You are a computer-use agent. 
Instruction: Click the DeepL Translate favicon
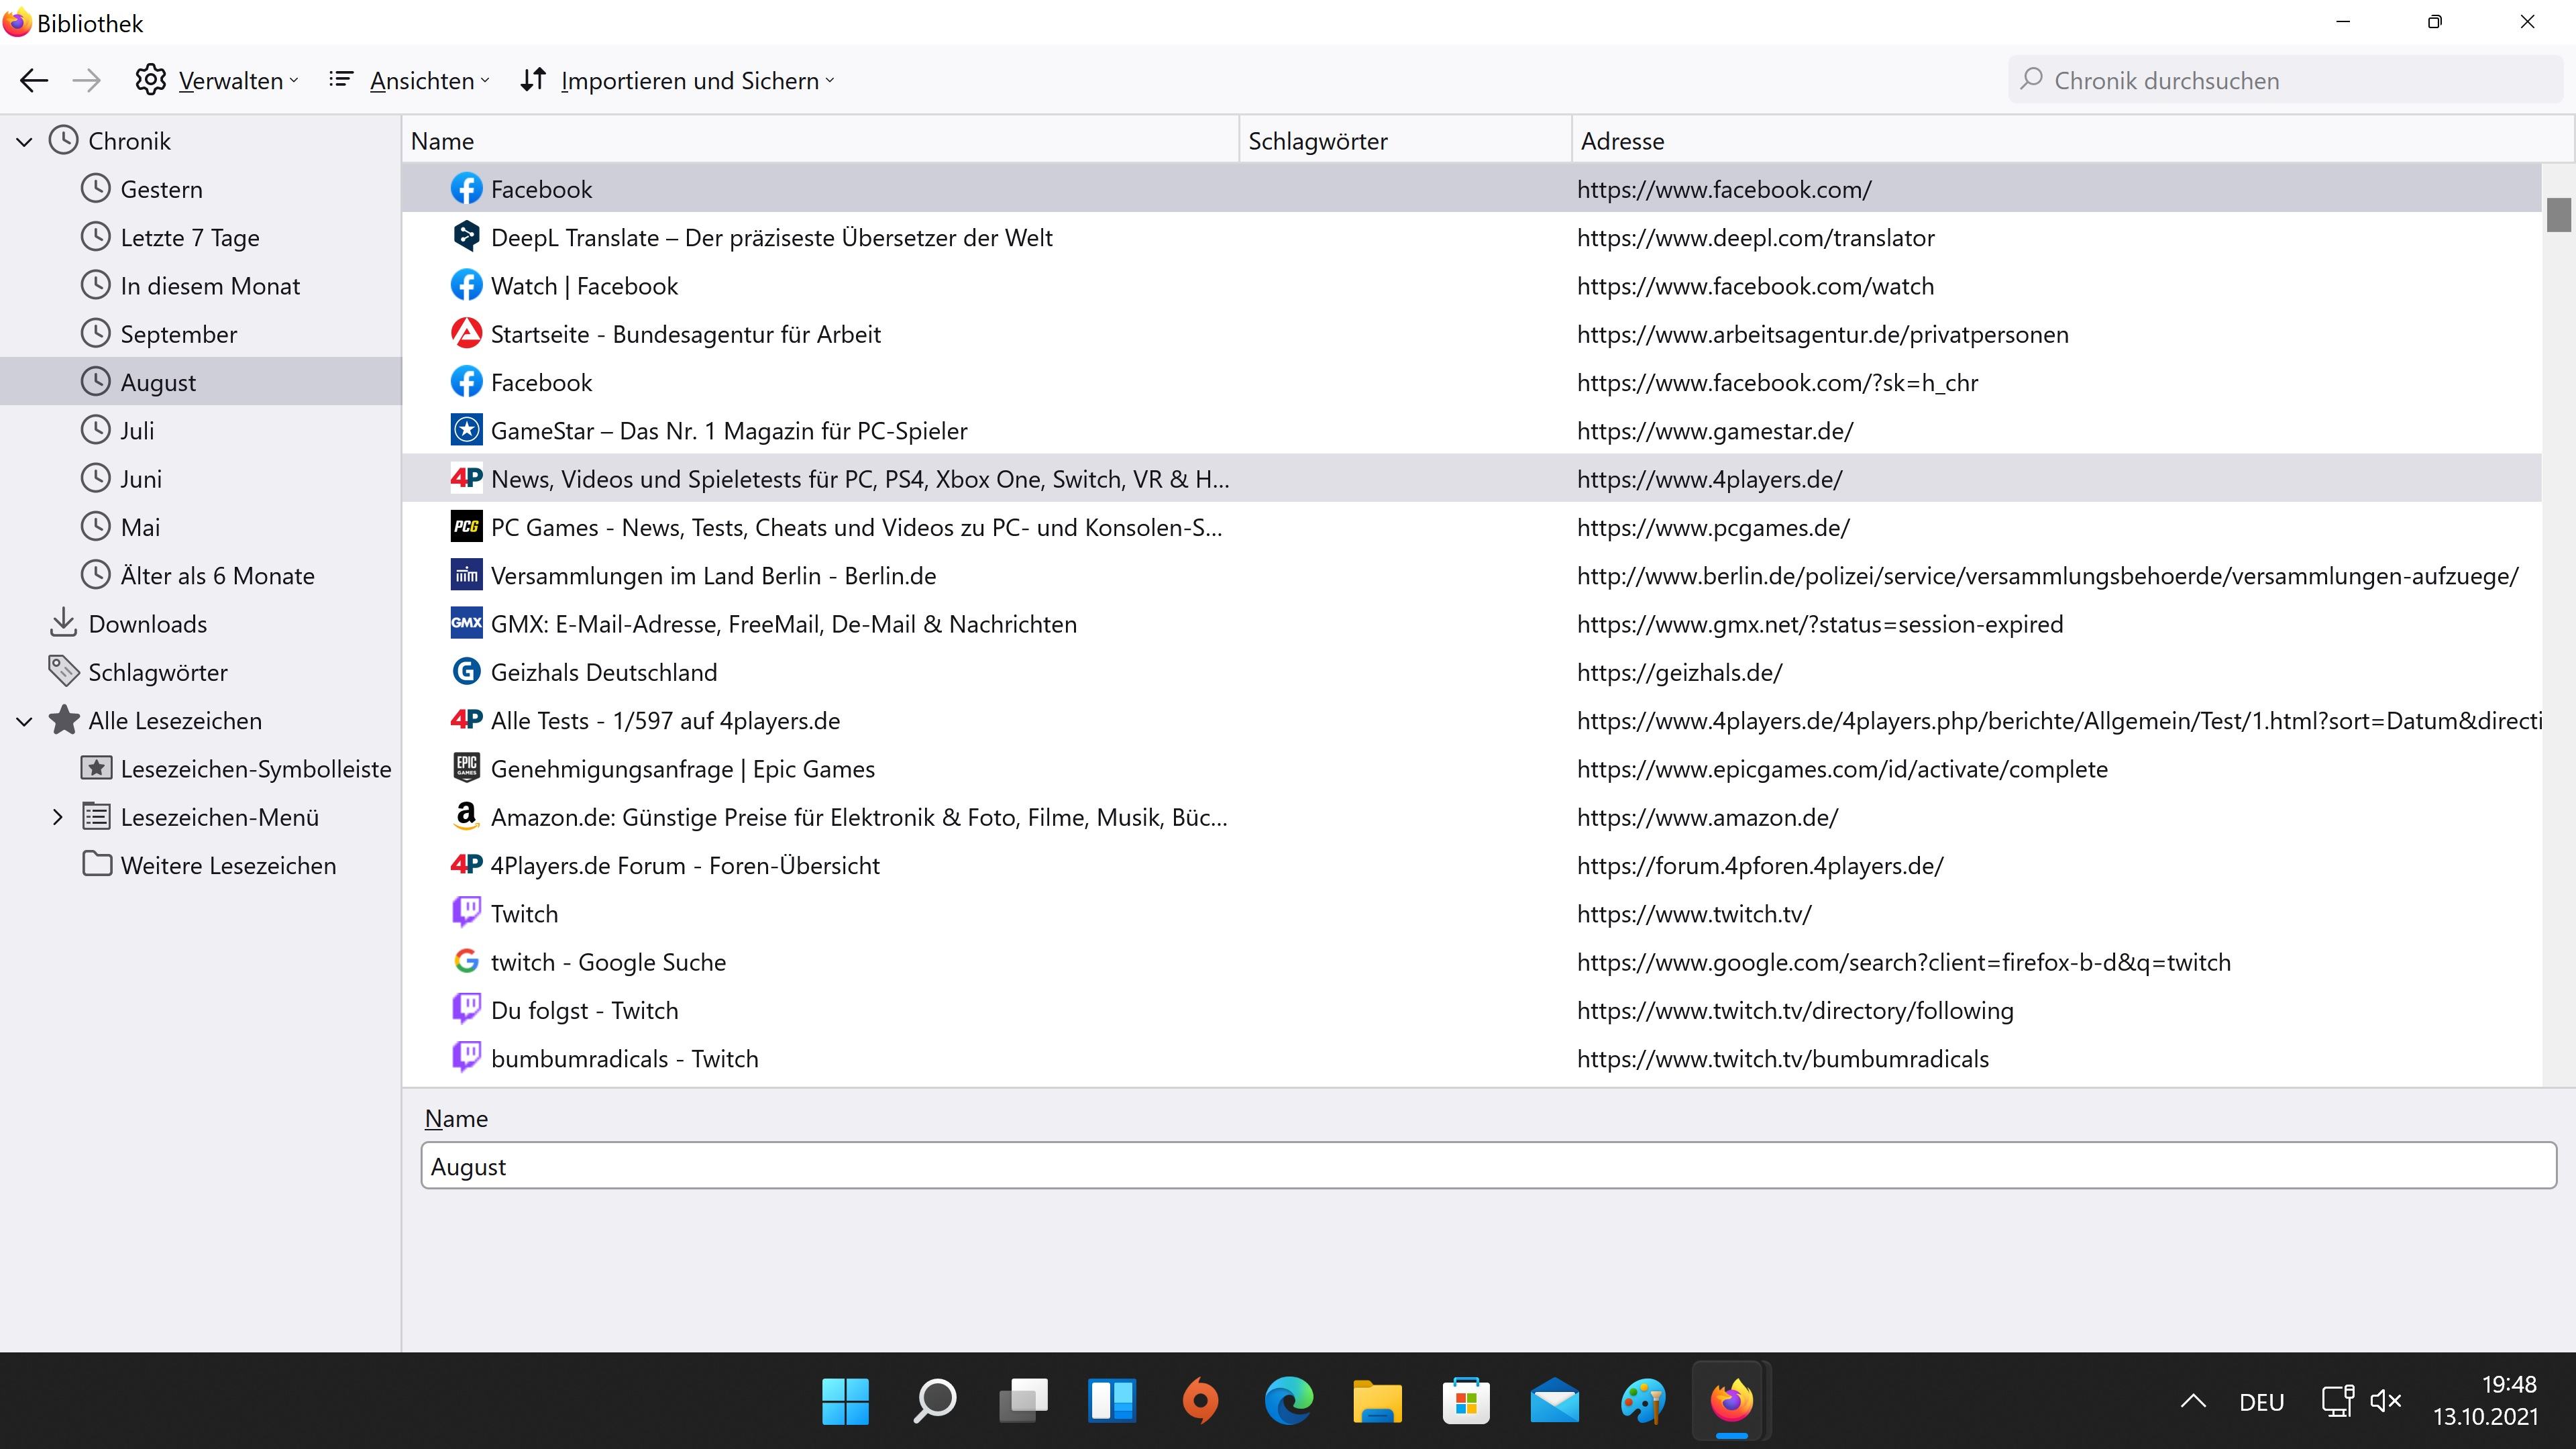(466, 237)
